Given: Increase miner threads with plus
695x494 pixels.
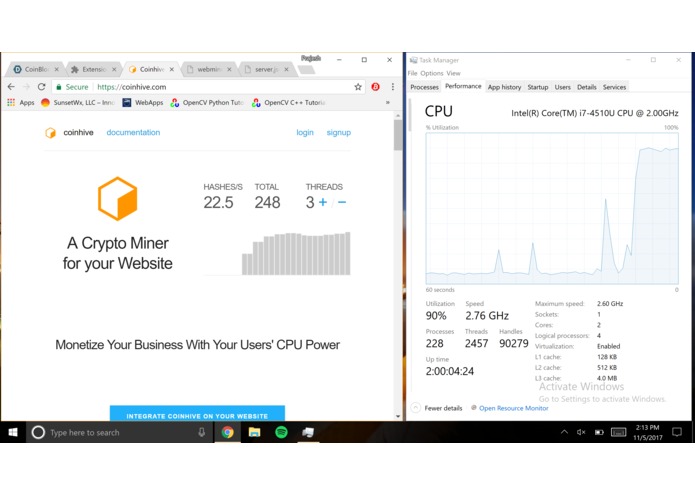Looking at the screenshot, I should (323, 202).
